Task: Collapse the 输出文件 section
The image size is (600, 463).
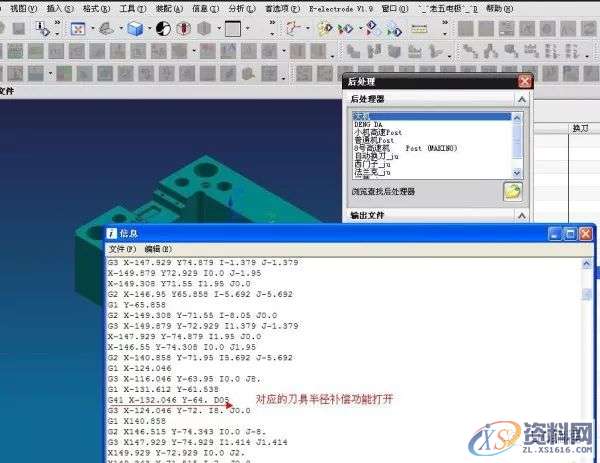Action: (521, 215)
